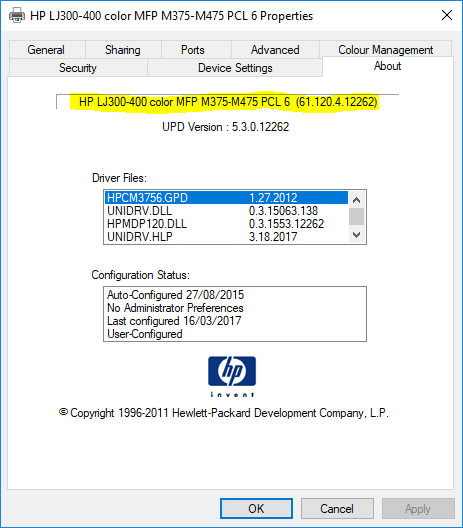Switch to the General tab
Image resolution: width=463 pixels, height=528 pixels.
(x=46, y=50)
